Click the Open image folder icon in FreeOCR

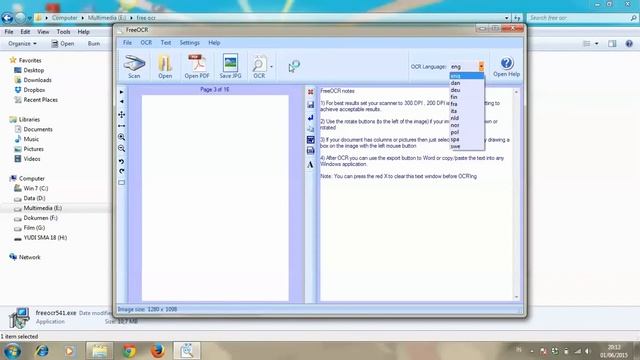[165, 67]
